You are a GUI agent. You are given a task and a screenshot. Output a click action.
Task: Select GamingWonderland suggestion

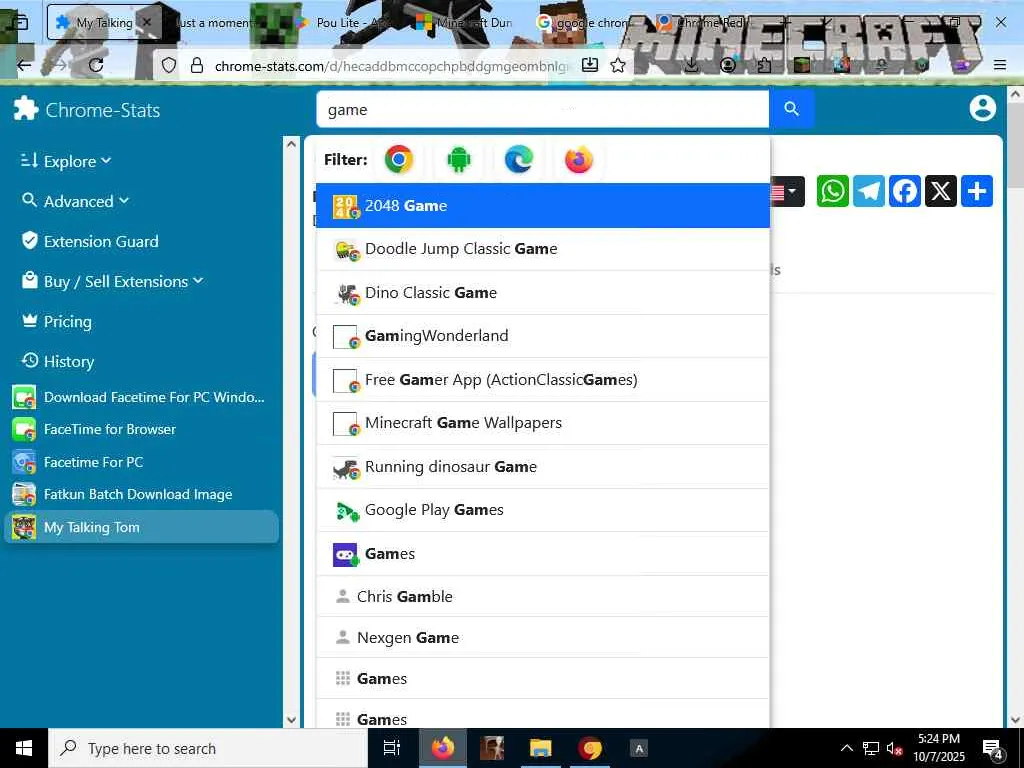click(x=543, y=336)
